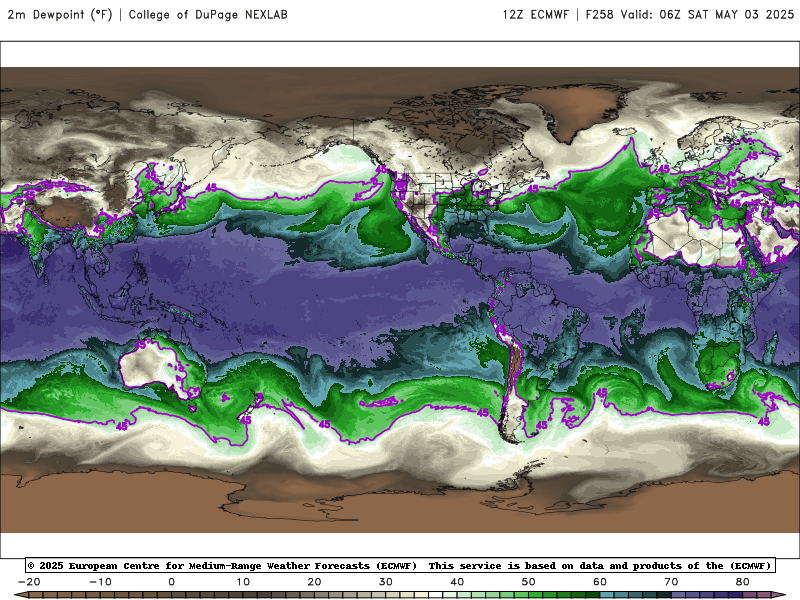Click the global dewpoint map image
The image size is (800, 600).
(x=400, y=299)
